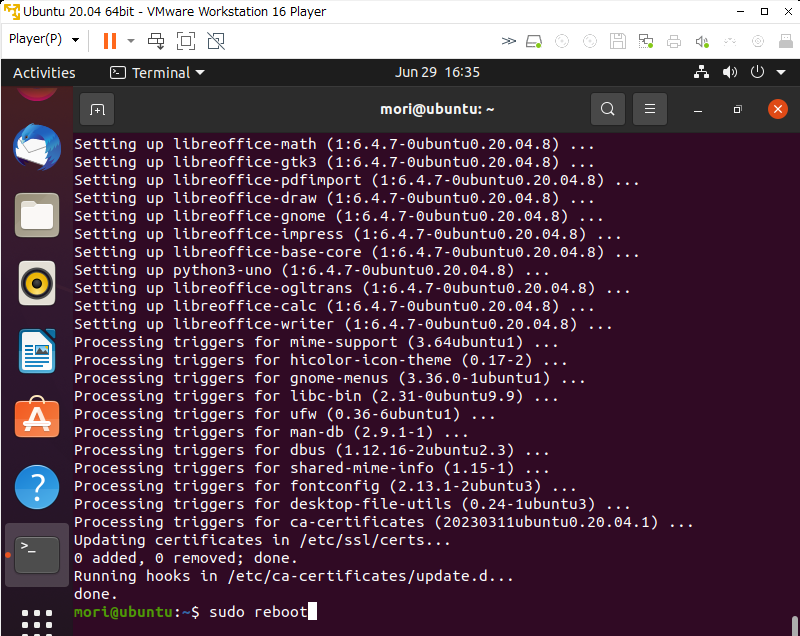Click 'Setting up libreoffice-calc' line
The width and height of the screenshot is (800, 636).
click(x=334, y=306)
